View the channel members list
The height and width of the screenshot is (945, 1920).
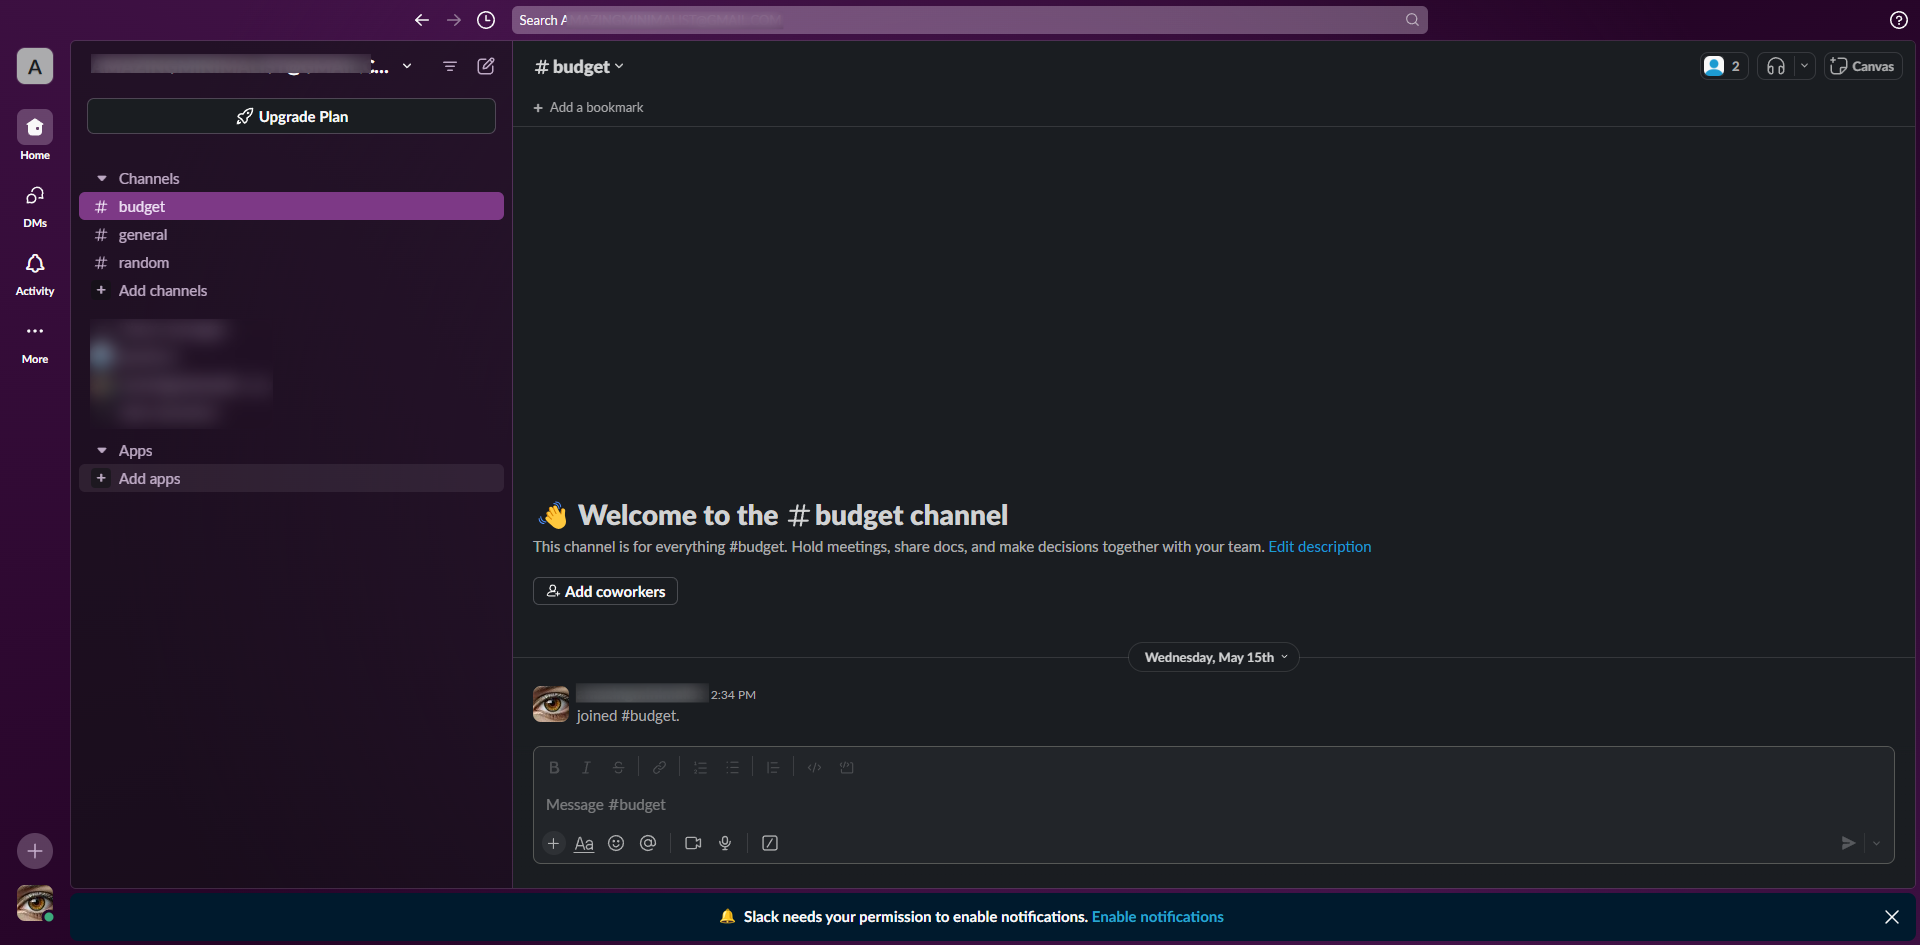point(1724,66)
